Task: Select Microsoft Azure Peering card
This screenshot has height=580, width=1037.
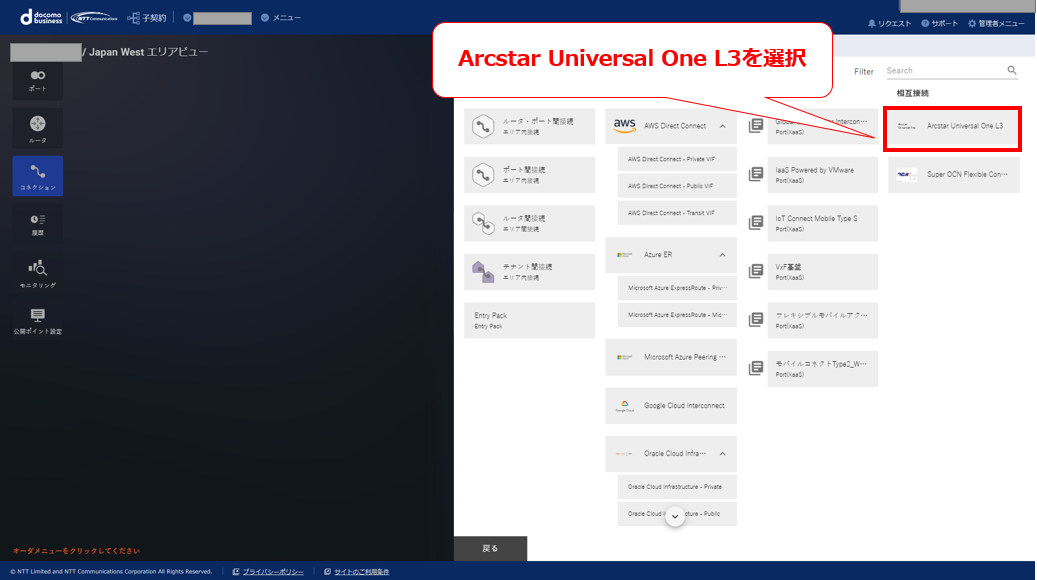Action: point(671,357)
